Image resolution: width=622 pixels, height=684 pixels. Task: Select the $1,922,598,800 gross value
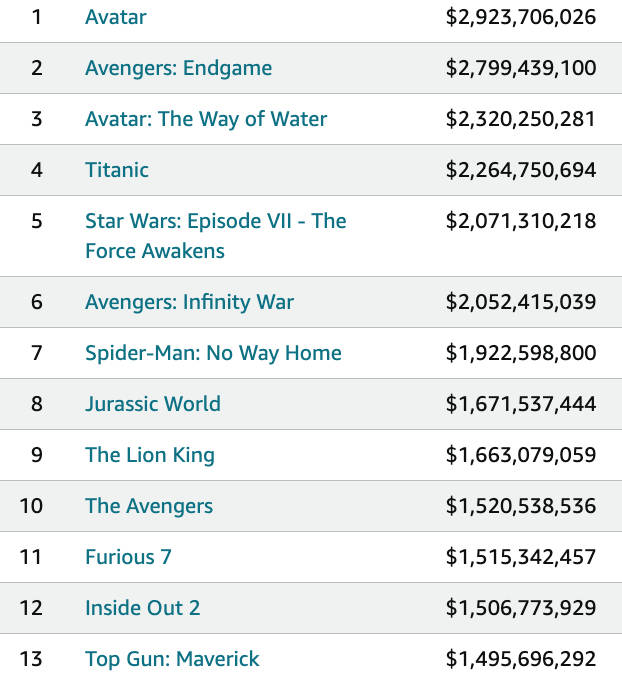520,353
